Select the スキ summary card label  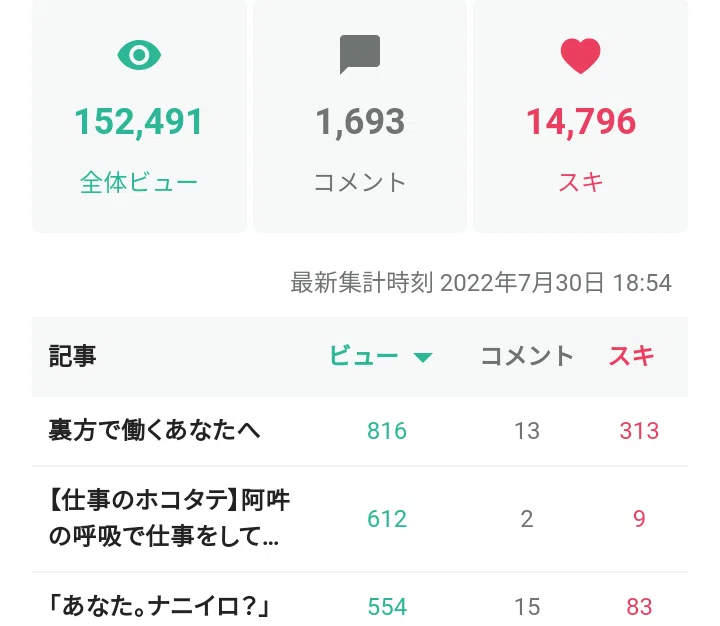pyautogui.click(x=580, y=182)
